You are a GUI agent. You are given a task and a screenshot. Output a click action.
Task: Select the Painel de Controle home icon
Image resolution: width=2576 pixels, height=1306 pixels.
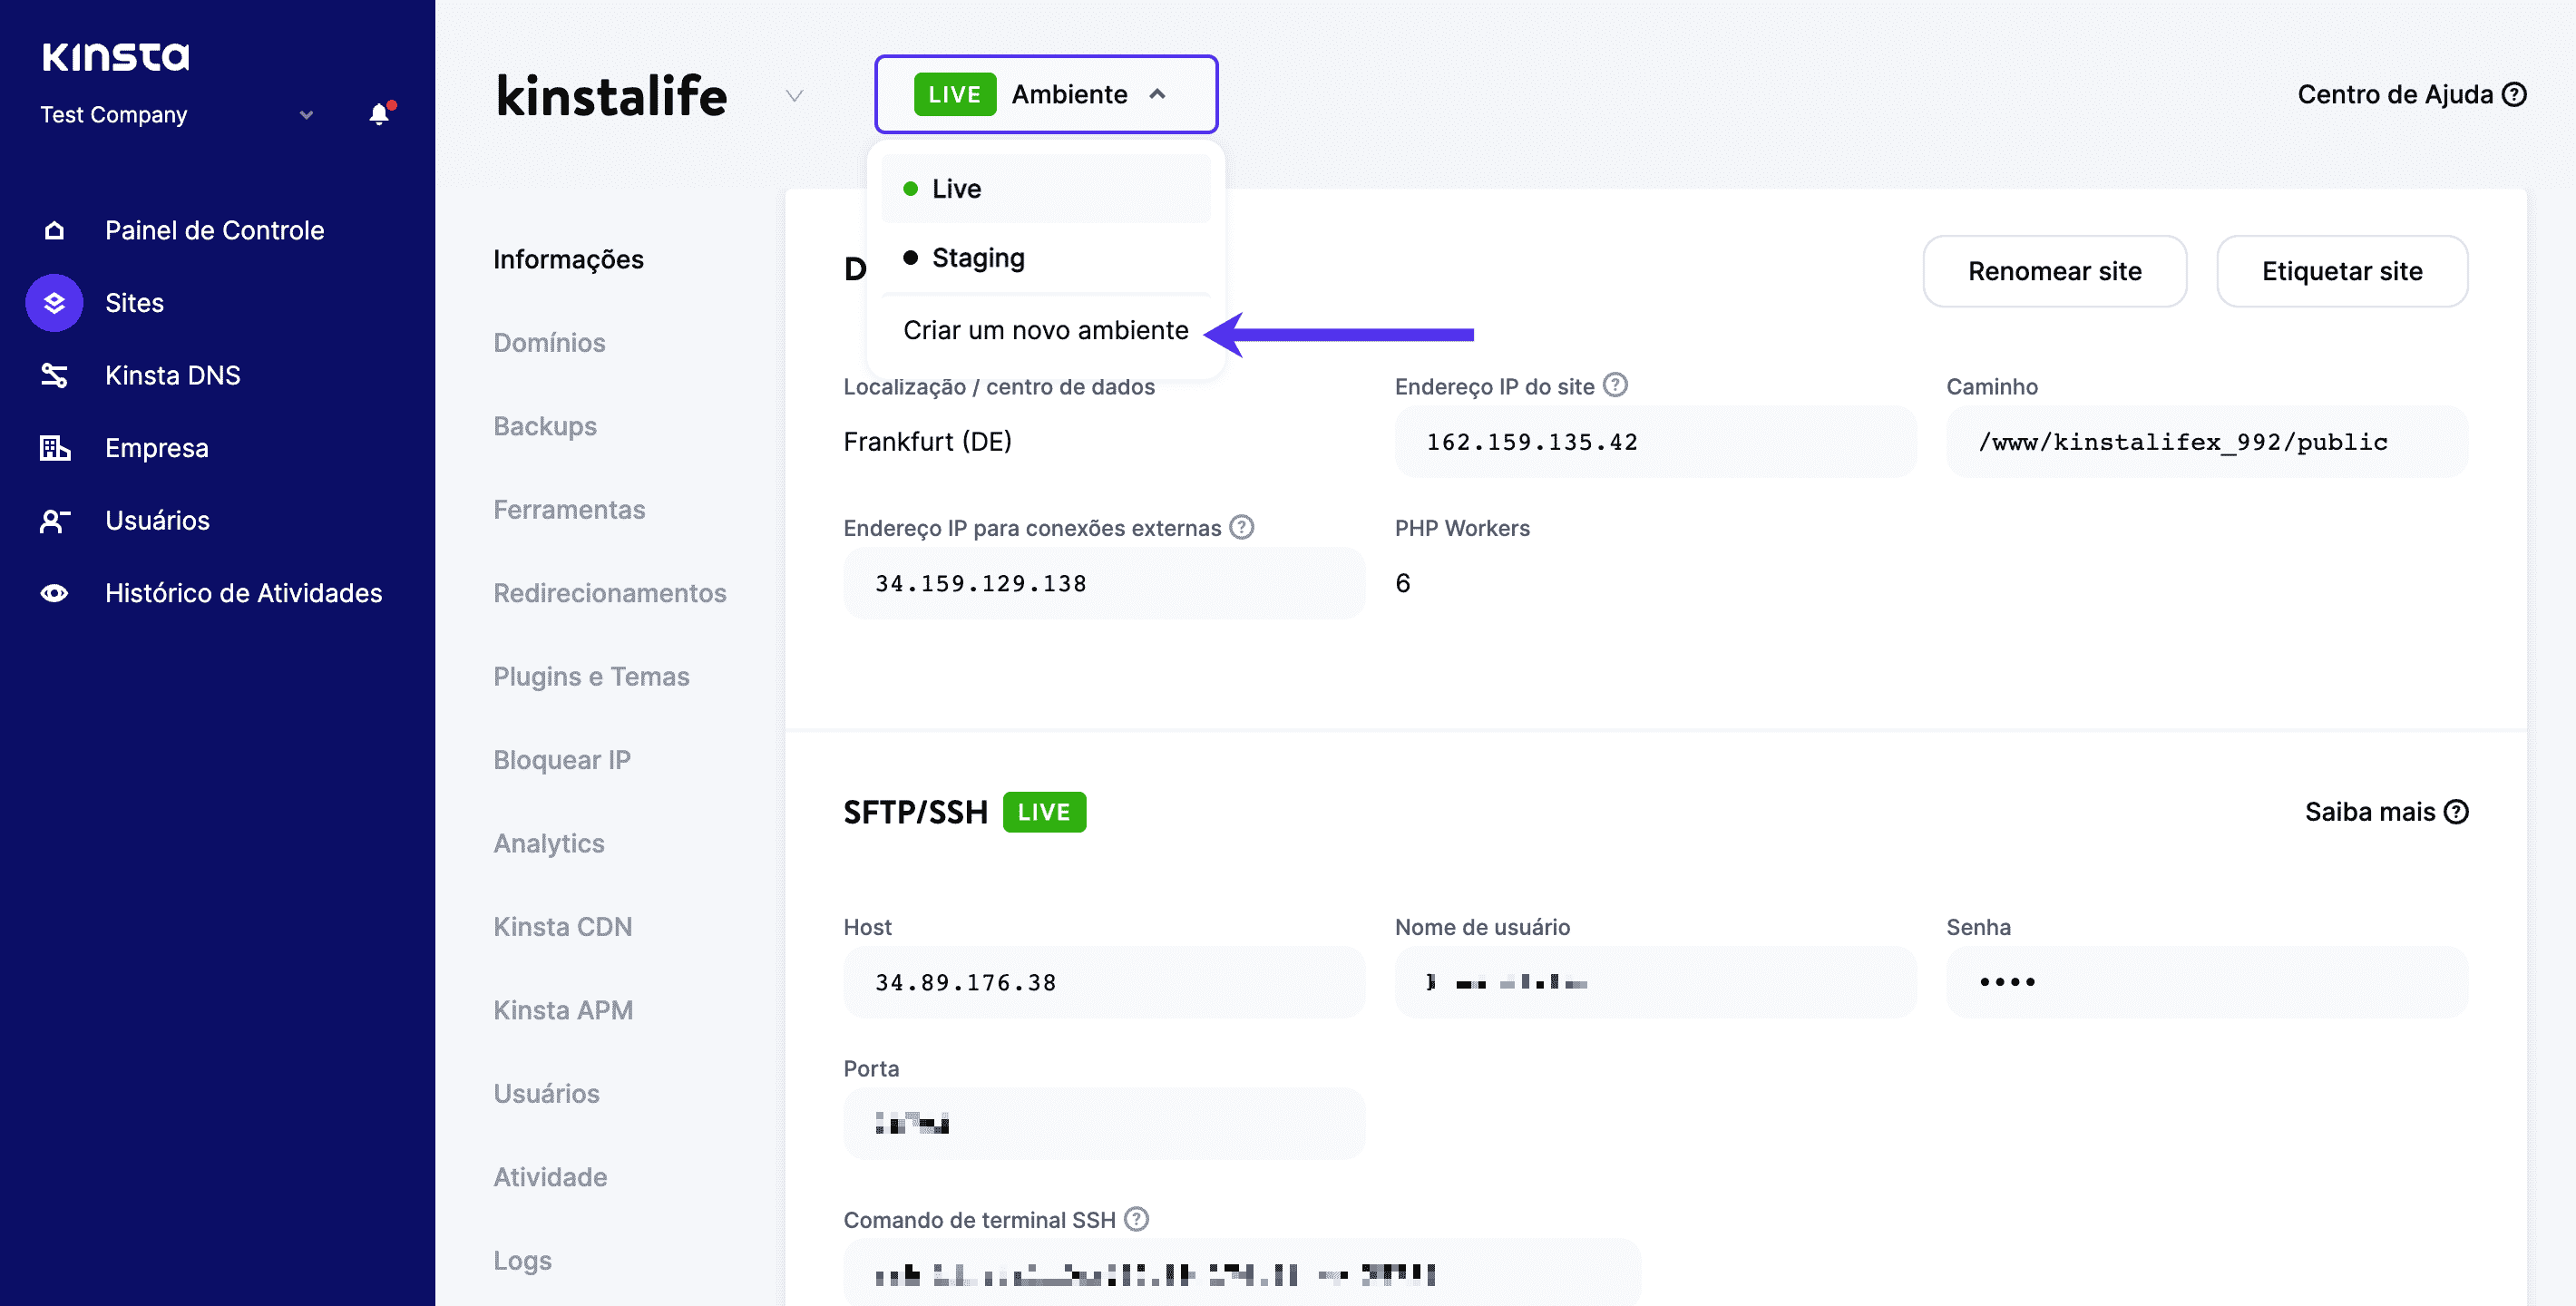tap(54, 229)
